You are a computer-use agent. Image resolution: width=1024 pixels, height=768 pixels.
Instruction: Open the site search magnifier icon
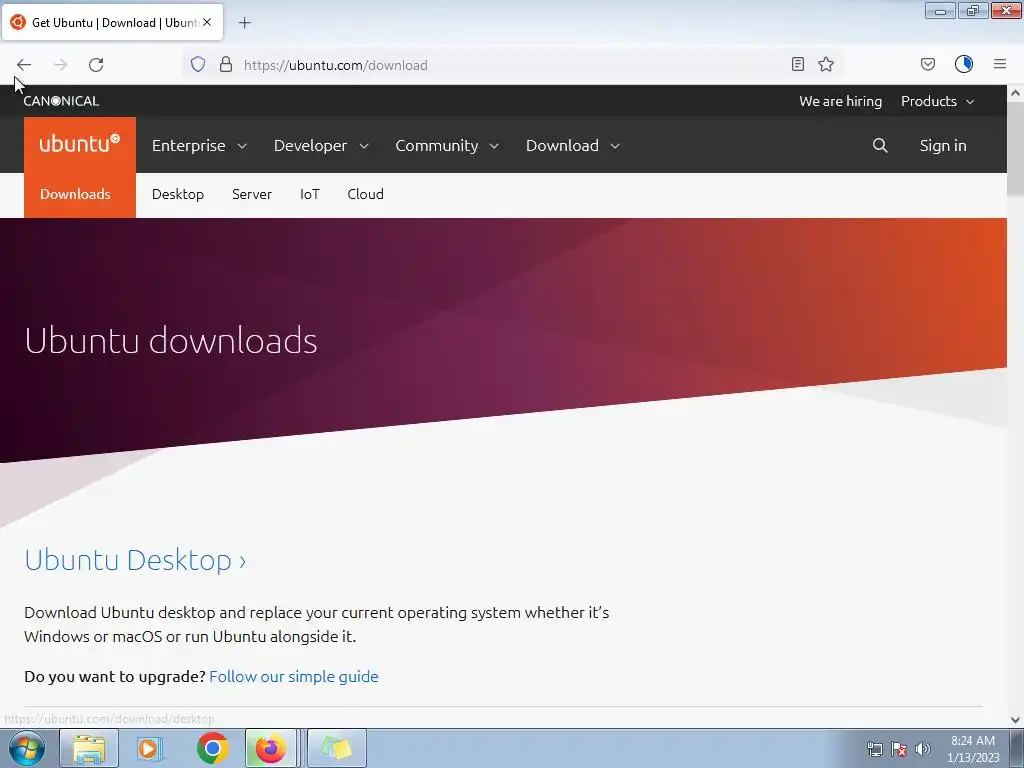pyautogui.click(x=880, y=145)
